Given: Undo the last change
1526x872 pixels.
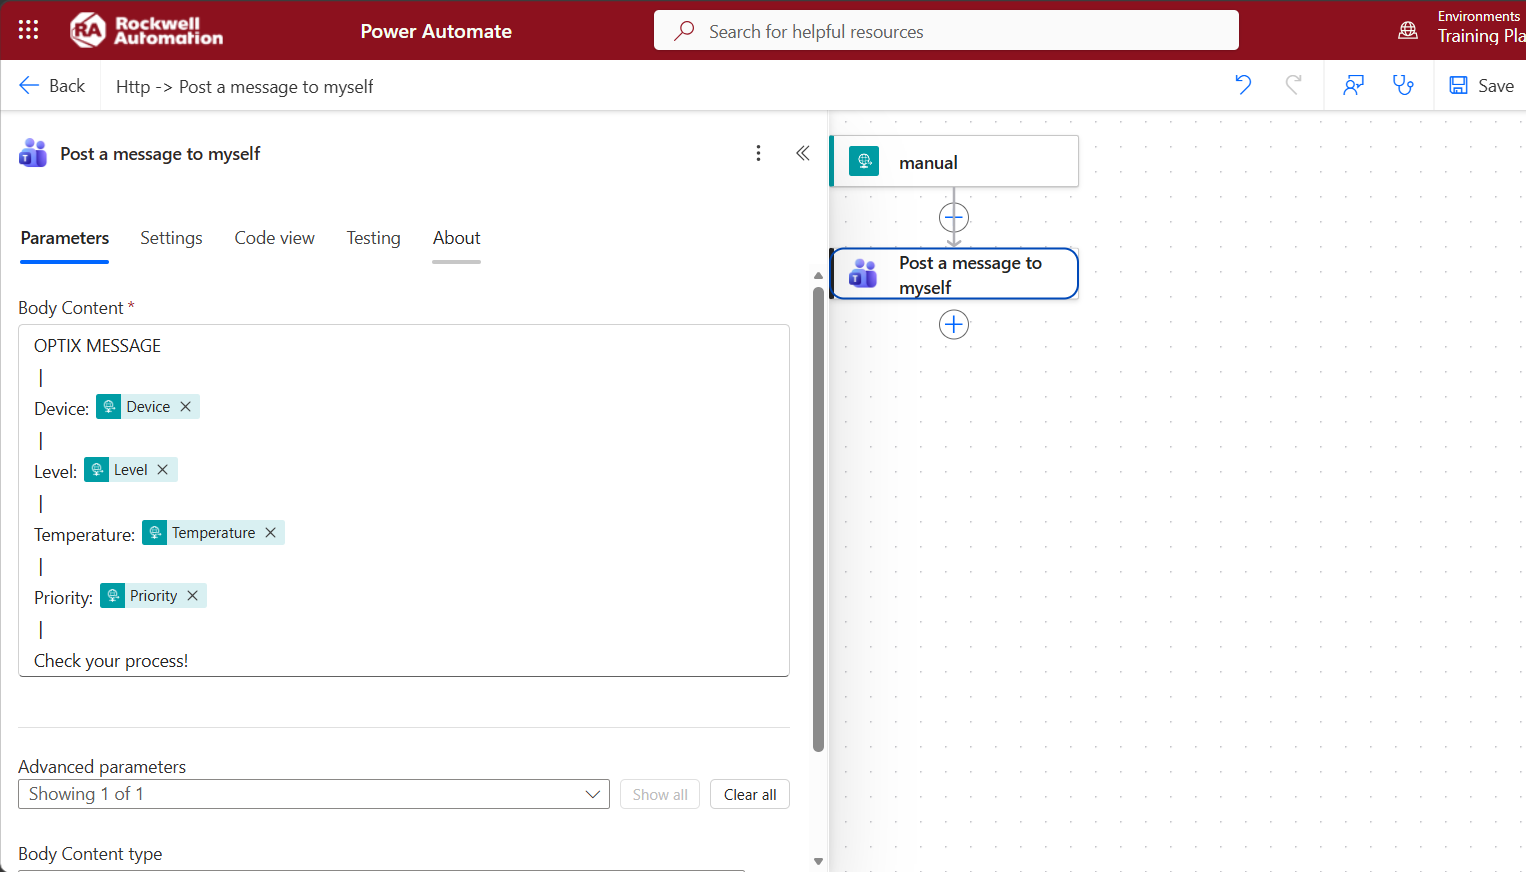Looking at the screenshot, I should 1243,85.
